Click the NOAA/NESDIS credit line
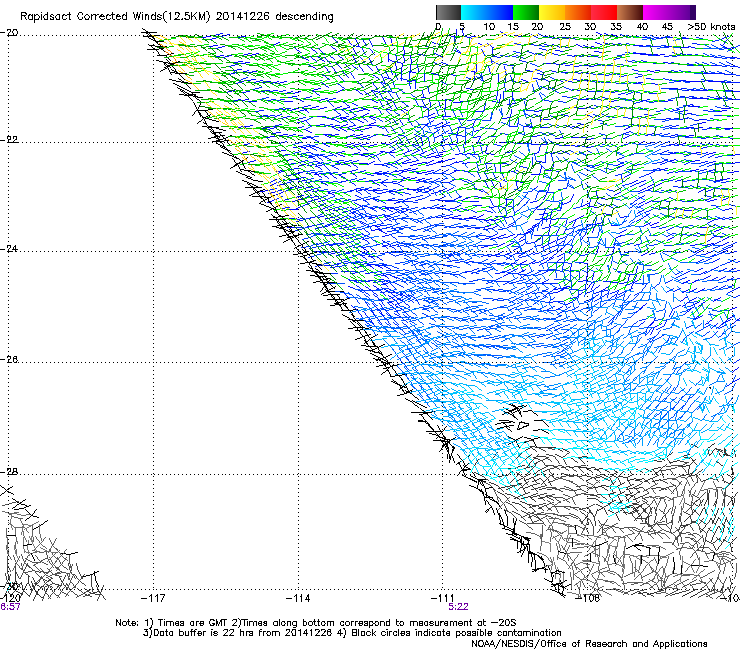 [589, 644]
